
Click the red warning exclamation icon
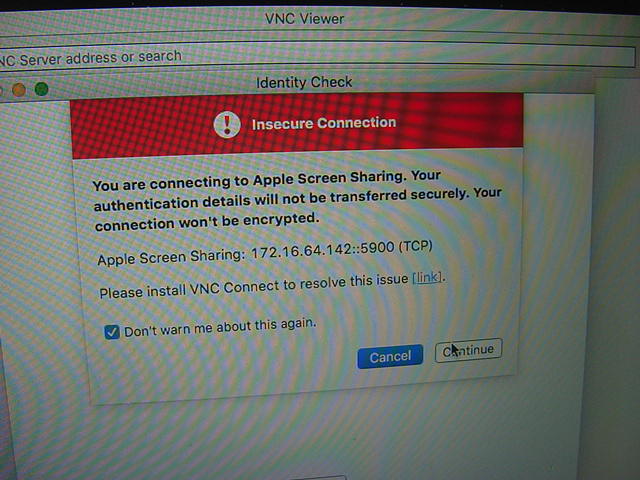pos(227,124)
